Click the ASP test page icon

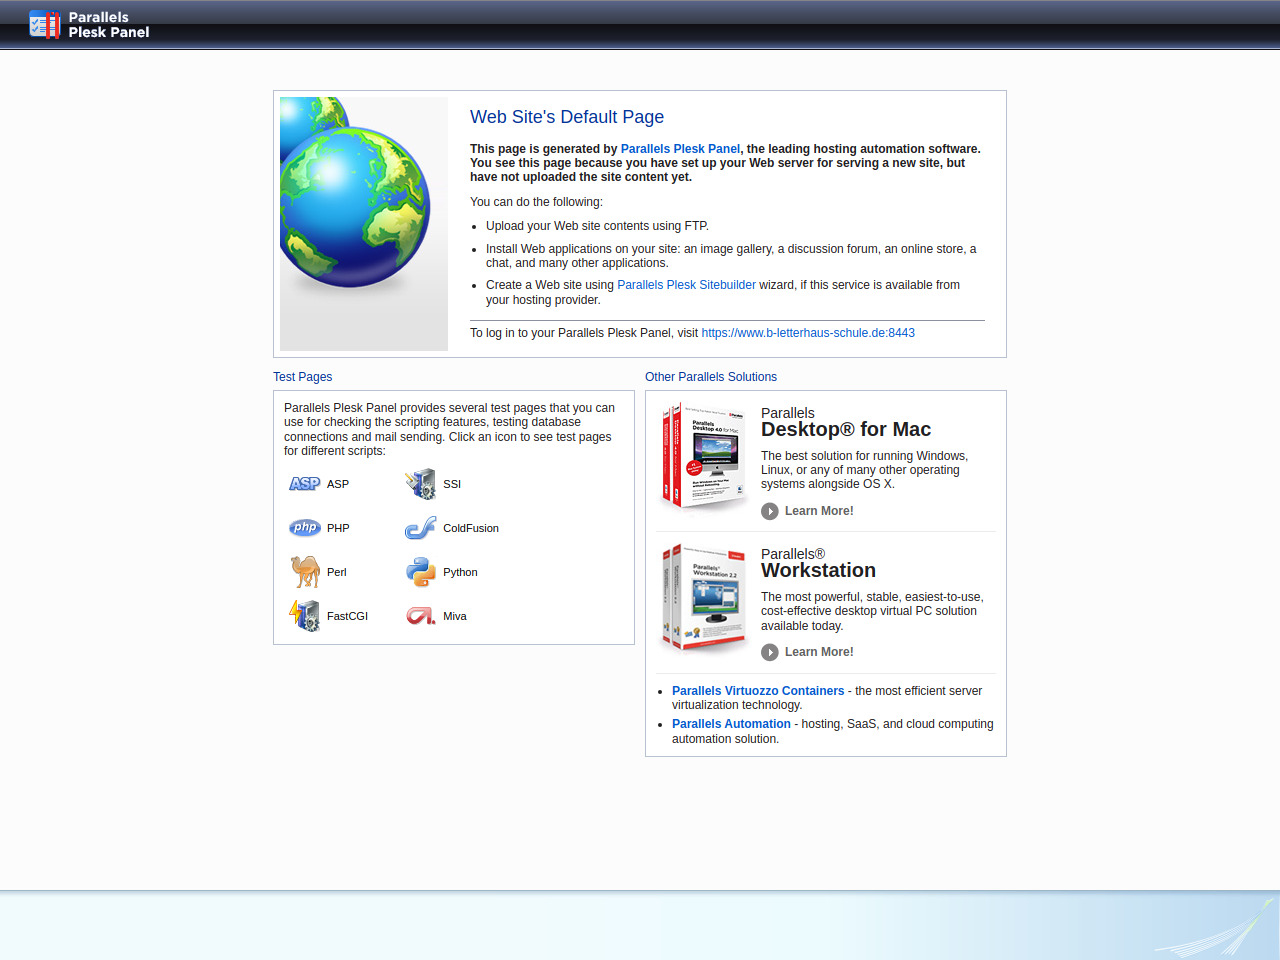click(x=304, y=484)
